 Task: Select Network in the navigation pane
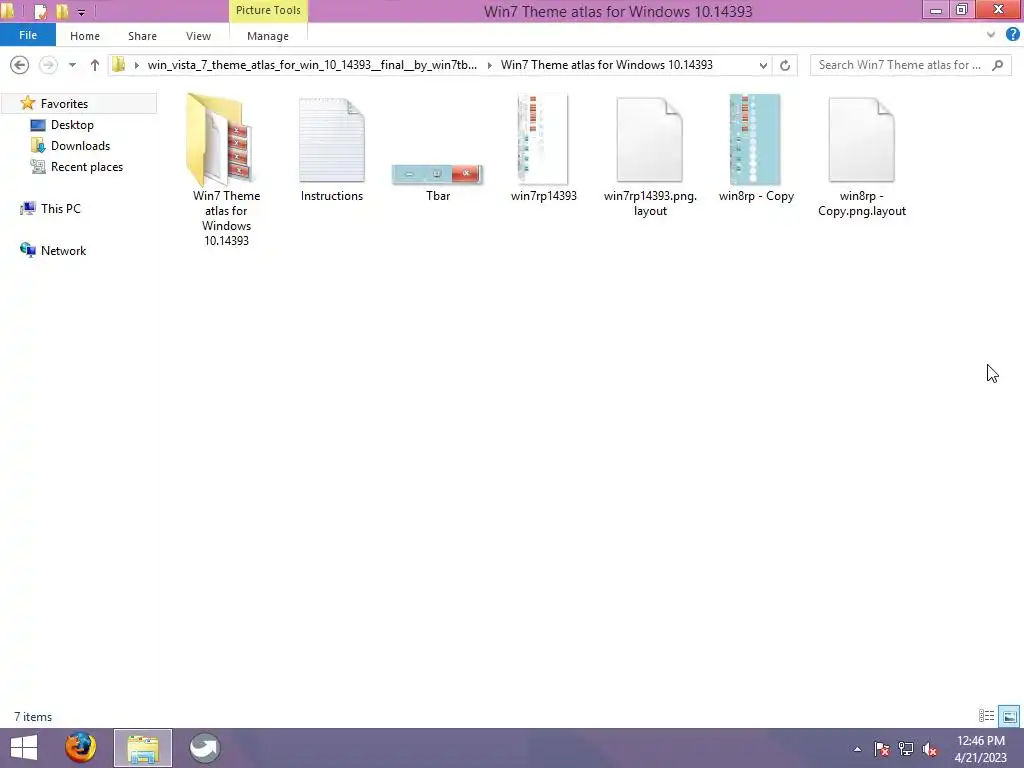[63, 251]
